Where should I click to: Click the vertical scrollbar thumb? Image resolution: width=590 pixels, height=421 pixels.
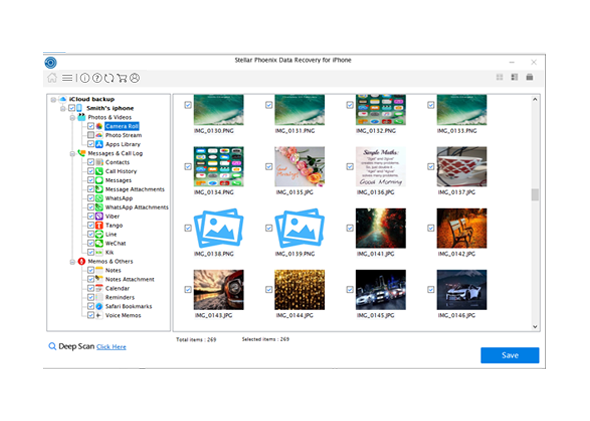[x=535, y=195]
